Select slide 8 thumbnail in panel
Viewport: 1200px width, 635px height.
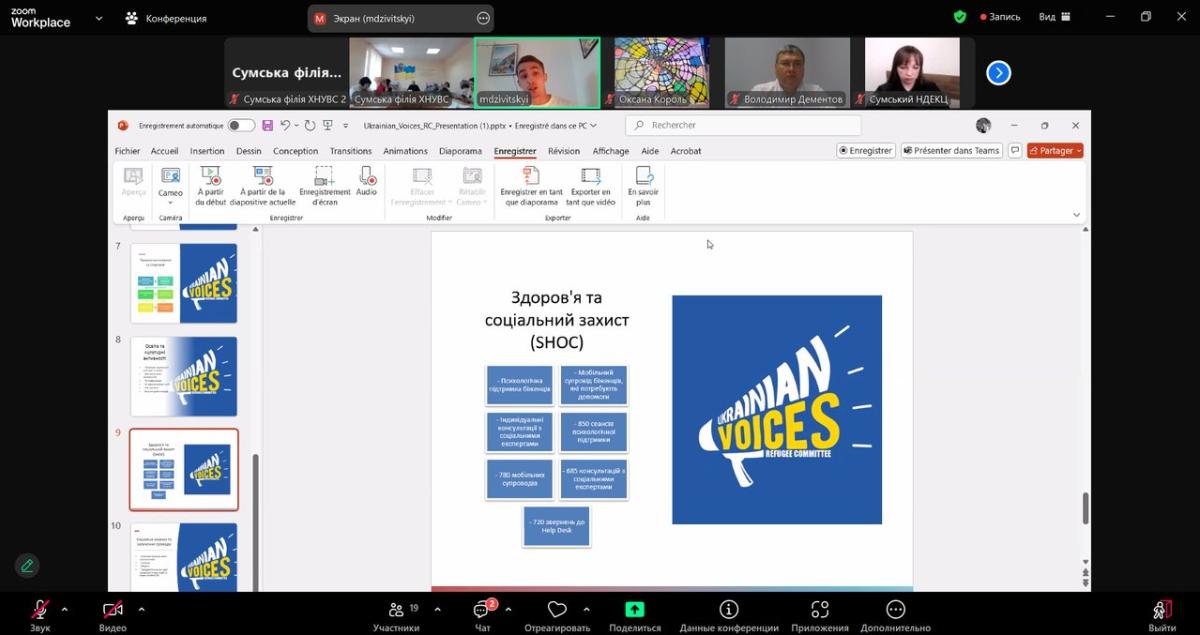click(184, 376)
